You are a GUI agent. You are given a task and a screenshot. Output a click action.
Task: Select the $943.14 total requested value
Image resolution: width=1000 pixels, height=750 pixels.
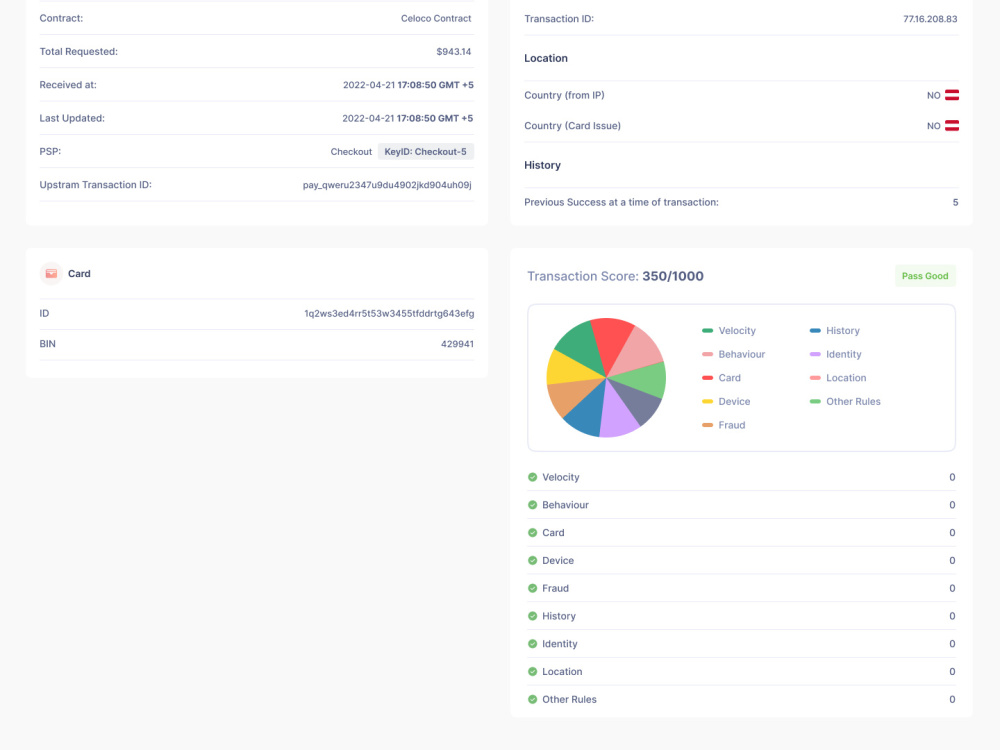point(454,52)
